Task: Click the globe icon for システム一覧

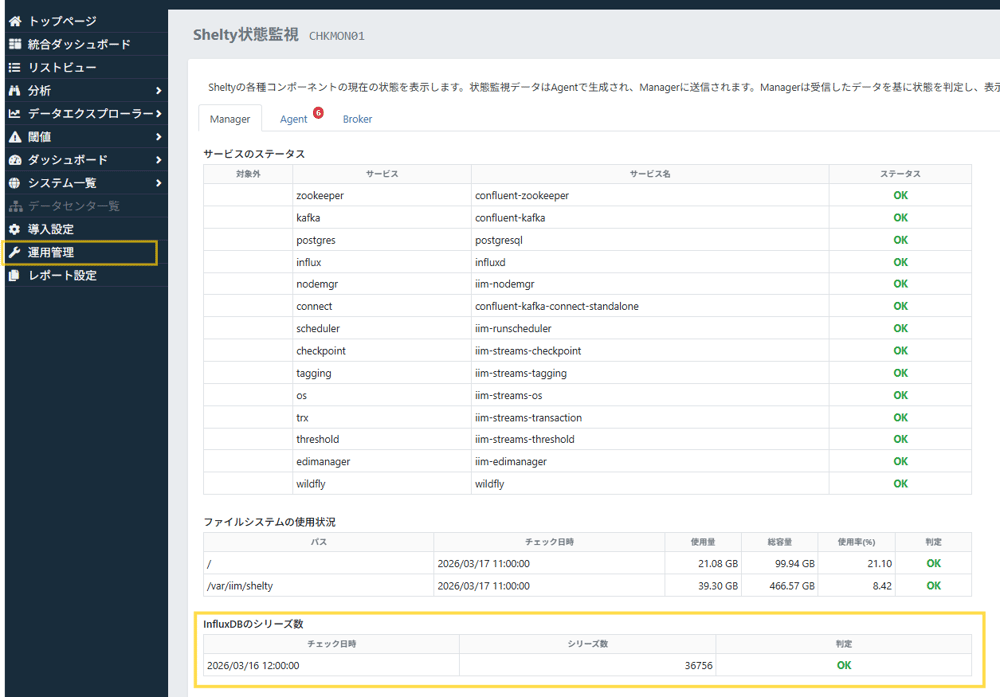Action: [x=15, y=183]
